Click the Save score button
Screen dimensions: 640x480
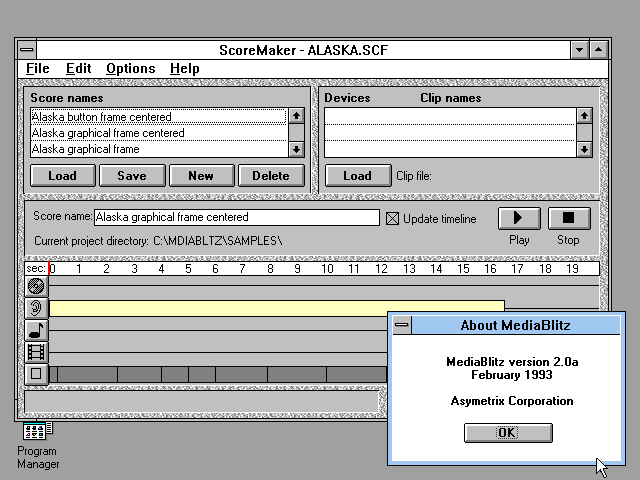132,176
